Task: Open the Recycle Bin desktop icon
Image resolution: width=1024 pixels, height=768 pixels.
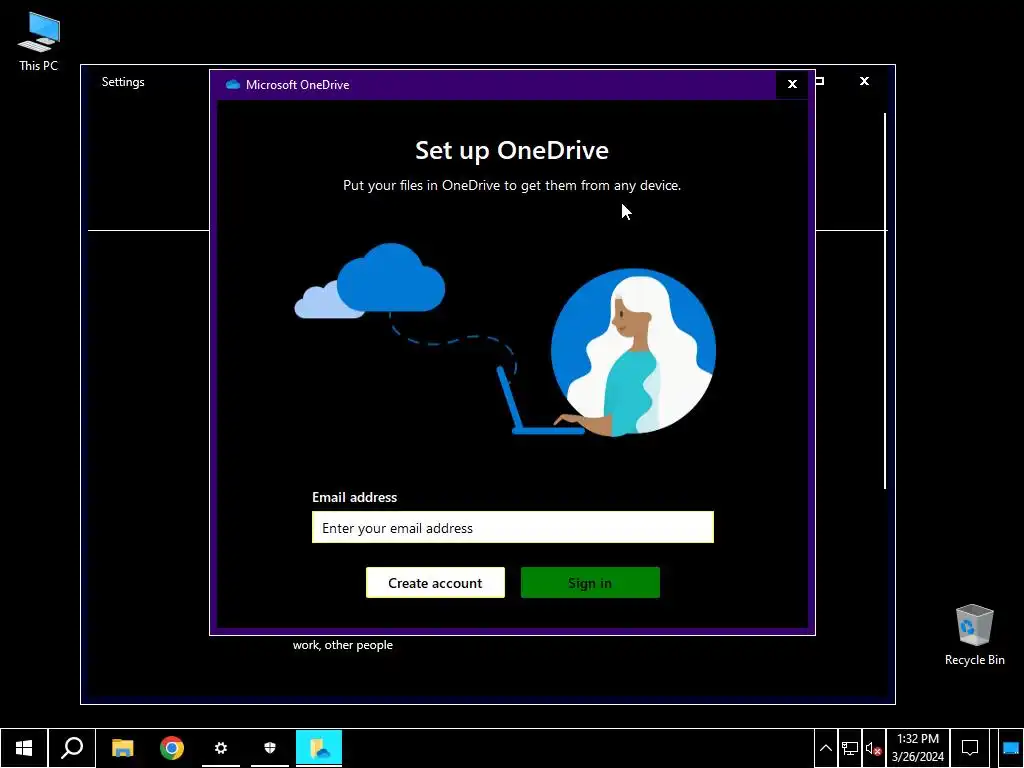Action: 974,635
